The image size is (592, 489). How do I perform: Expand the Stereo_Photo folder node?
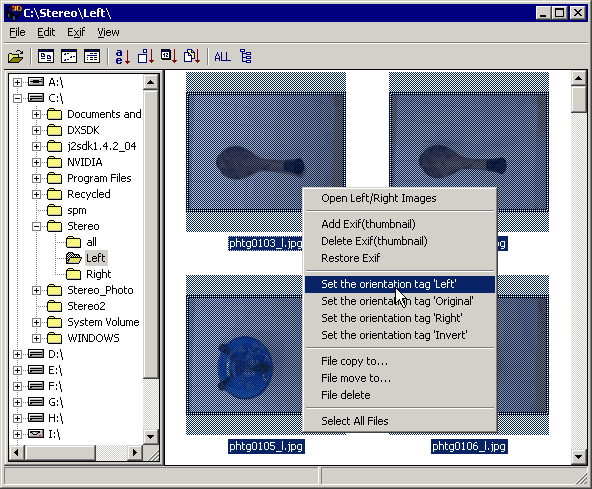point(36,290)
